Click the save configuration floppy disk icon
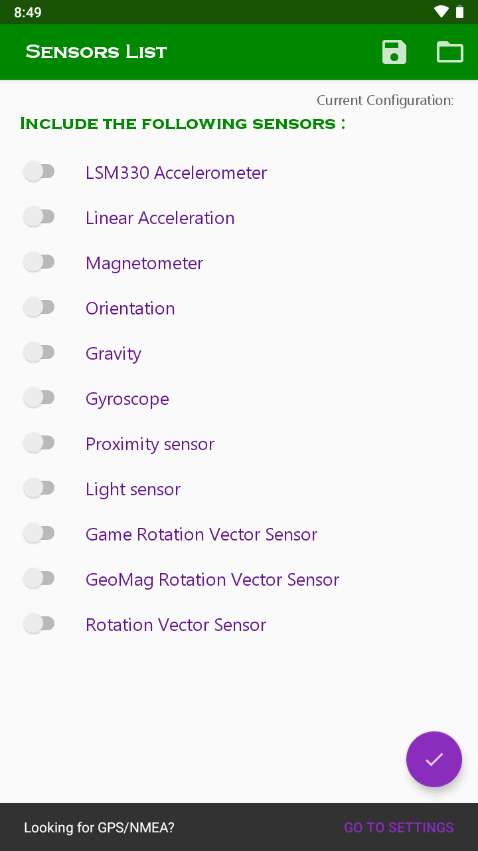 394,52
